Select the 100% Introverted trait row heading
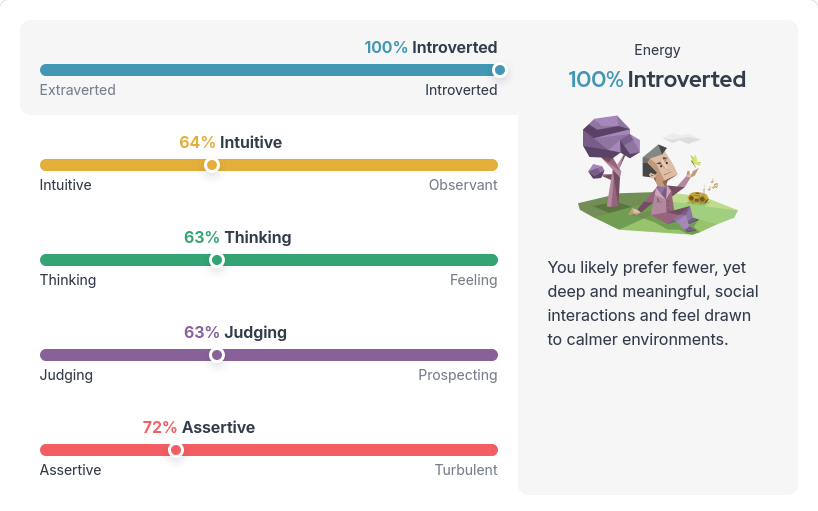Viewport: 818px width, 511px height. 430,47
